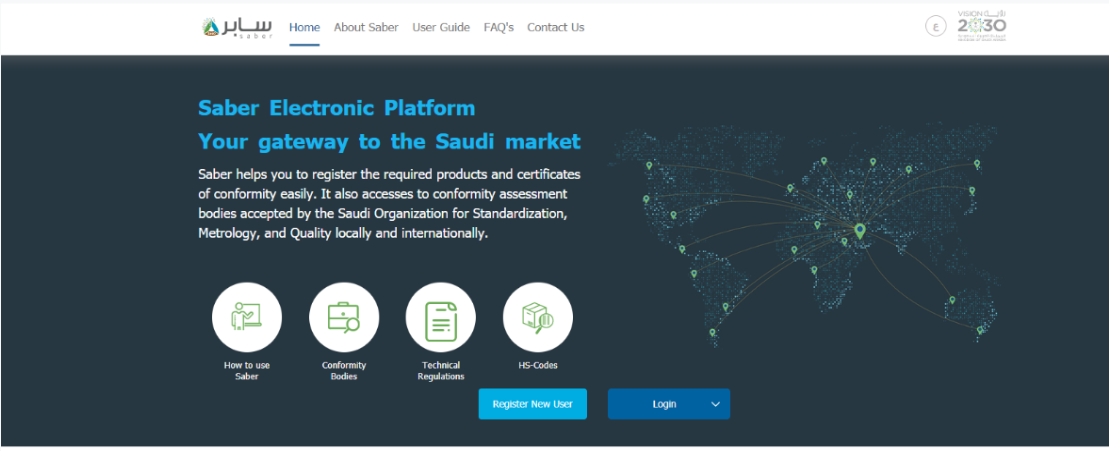Click the 'Saber Electronic Platform' heading
1109x451 pixels.
coord(337,108)
